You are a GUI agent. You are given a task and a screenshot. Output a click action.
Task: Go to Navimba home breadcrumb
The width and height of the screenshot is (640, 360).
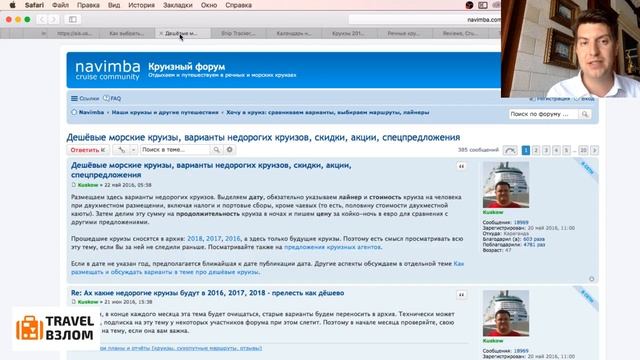pyautogui.click(x=91, y=112)
